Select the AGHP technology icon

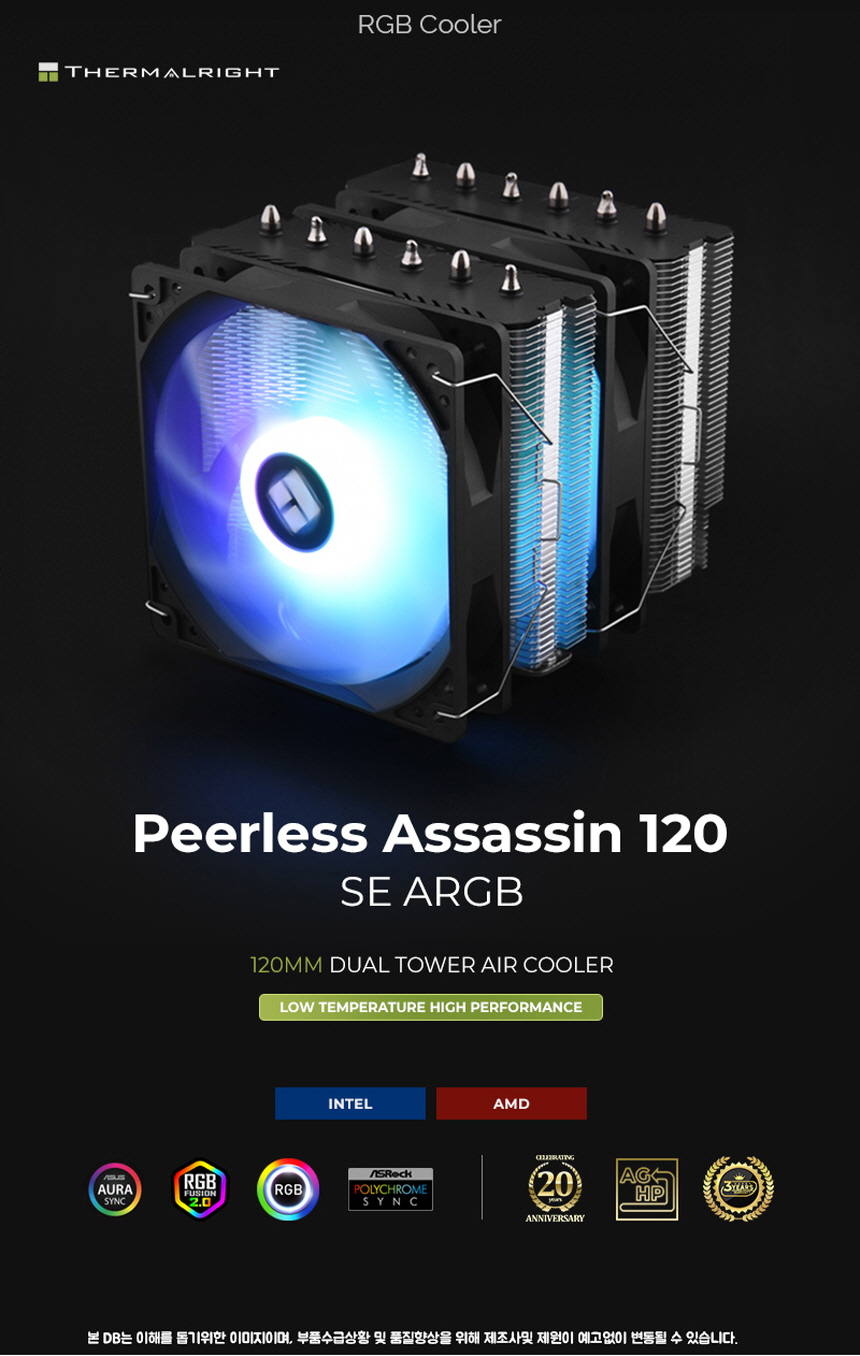[647, 1189]
